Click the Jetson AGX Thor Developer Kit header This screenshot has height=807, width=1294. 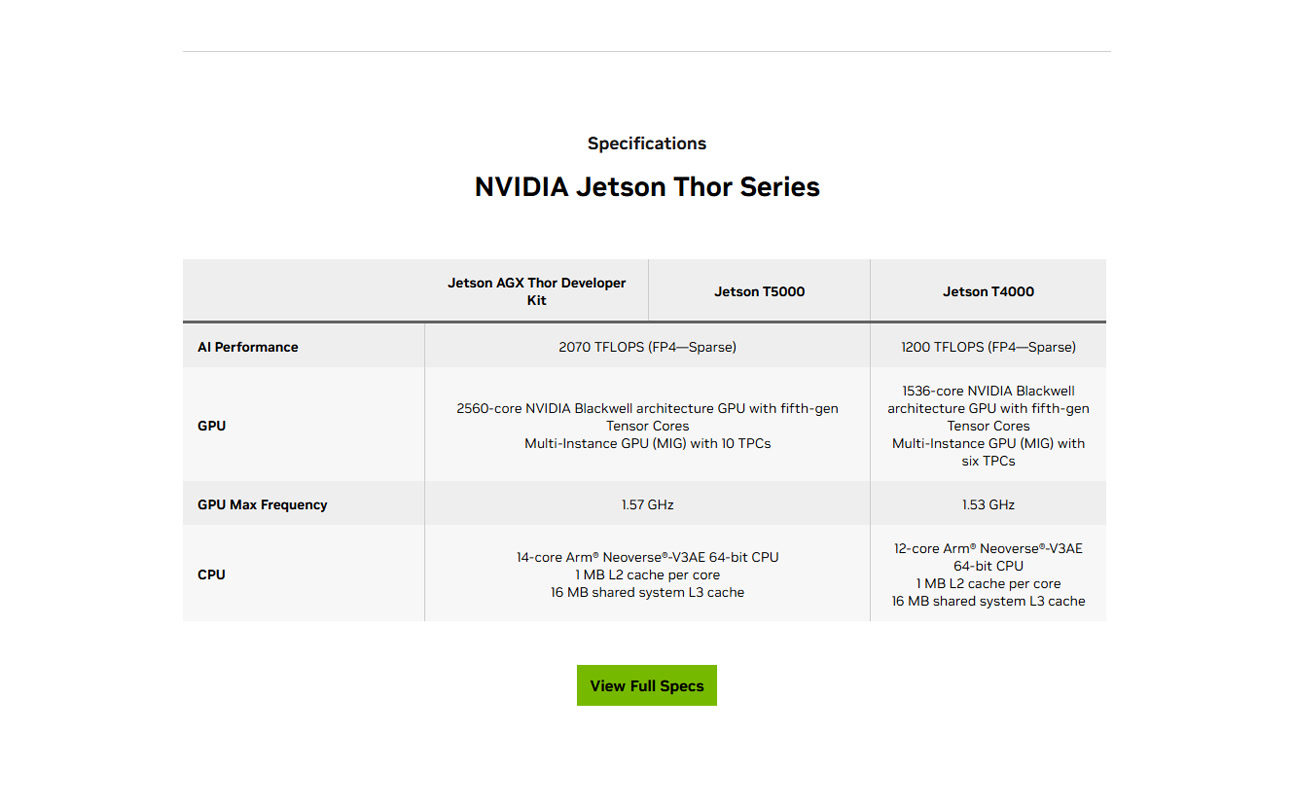[536, 291]
